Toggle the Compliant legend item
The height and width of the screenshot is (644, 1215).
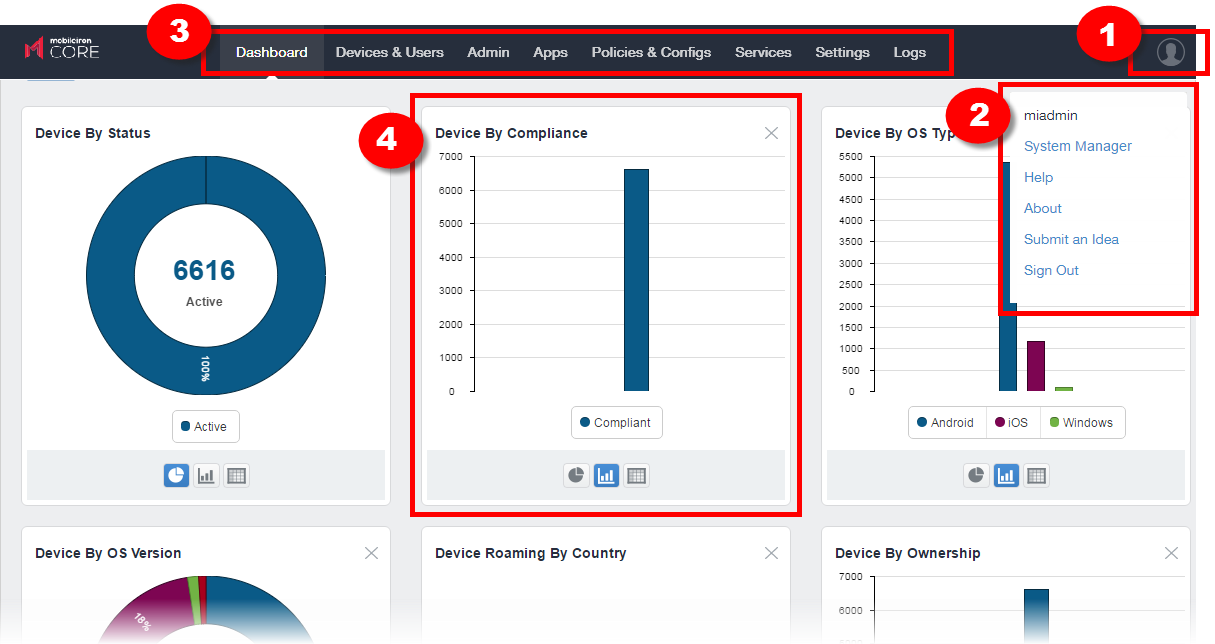(x=616, y=423)
